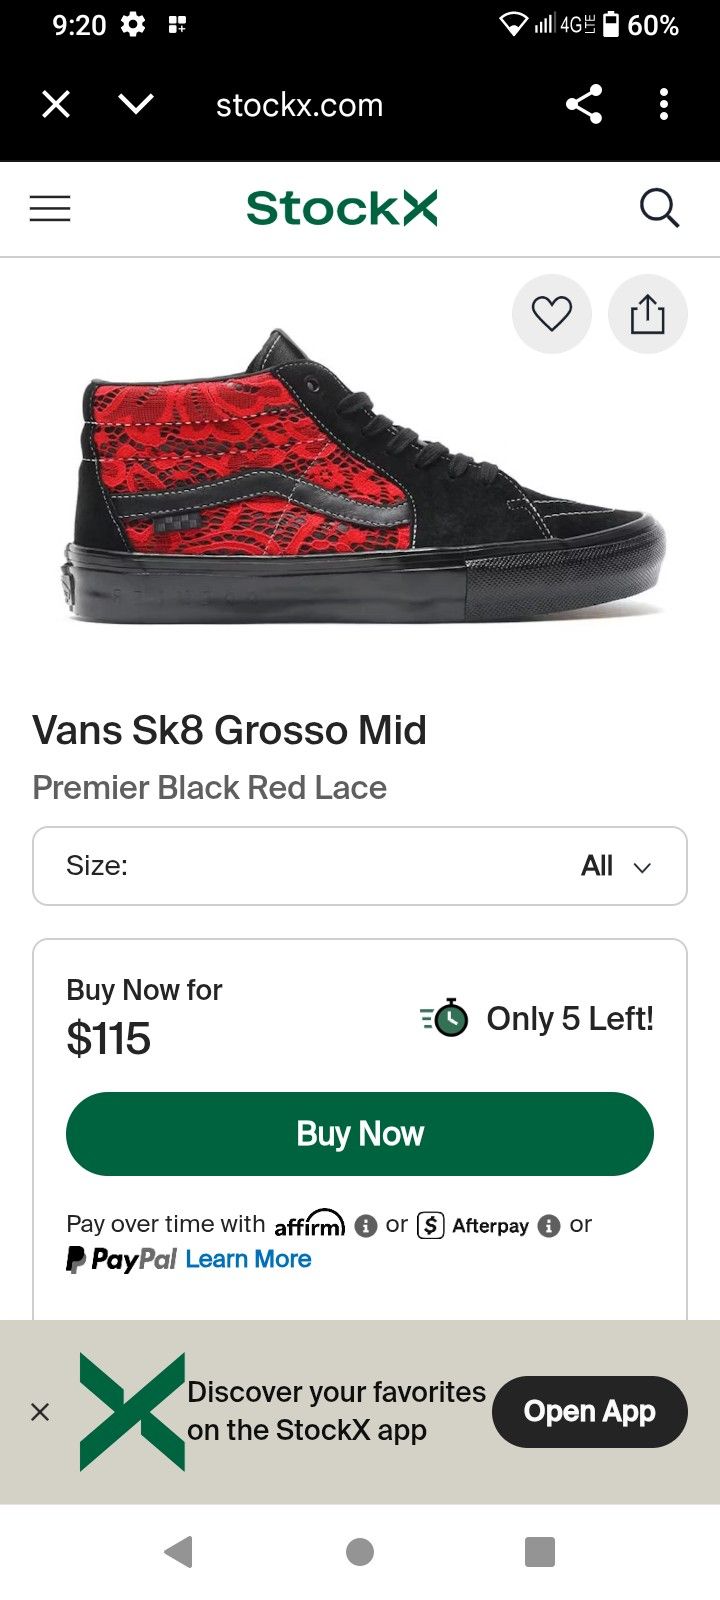Viewport: 720px width, 1600px height.
Task: Tap the Affirm info icon
Action: pos(366,1225)
